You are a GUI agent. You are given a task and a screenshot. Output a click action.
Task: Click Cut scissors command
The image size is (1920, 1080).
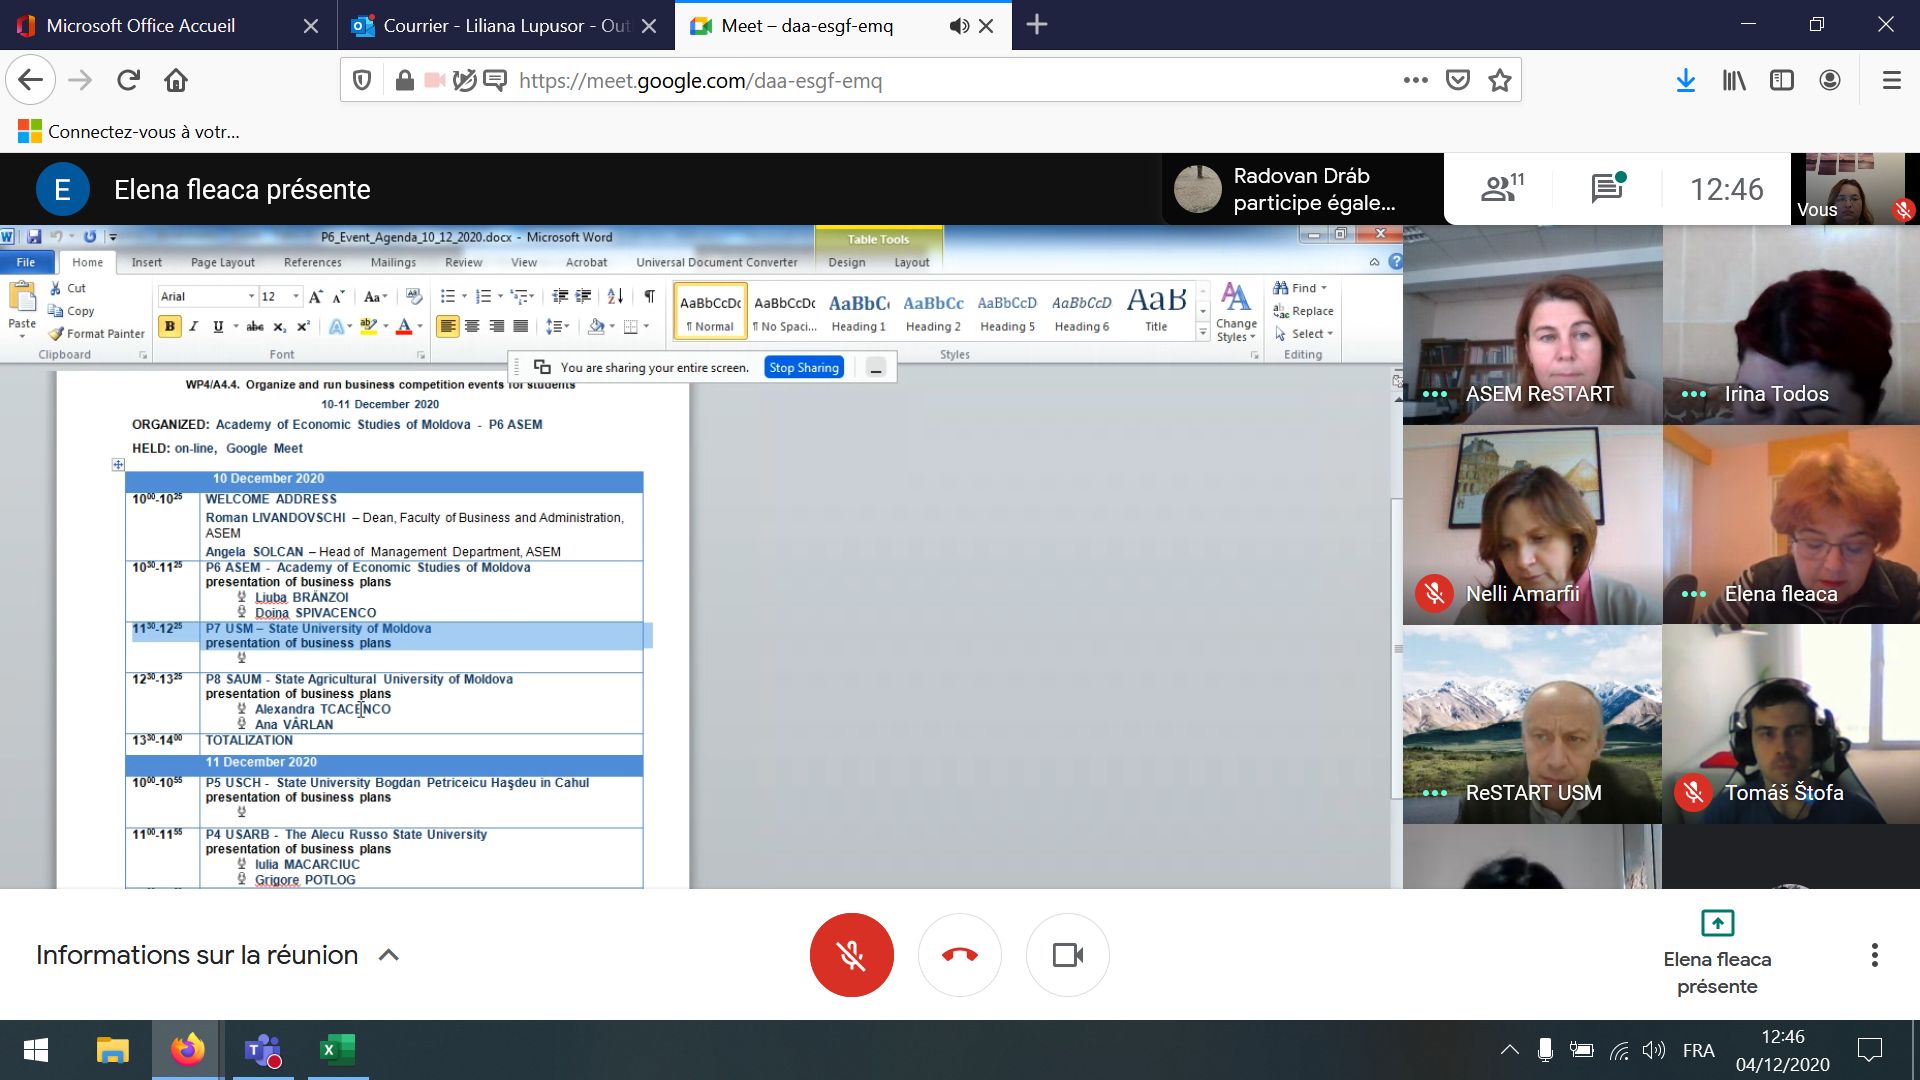pyautogui.click(x=67, y=288)
